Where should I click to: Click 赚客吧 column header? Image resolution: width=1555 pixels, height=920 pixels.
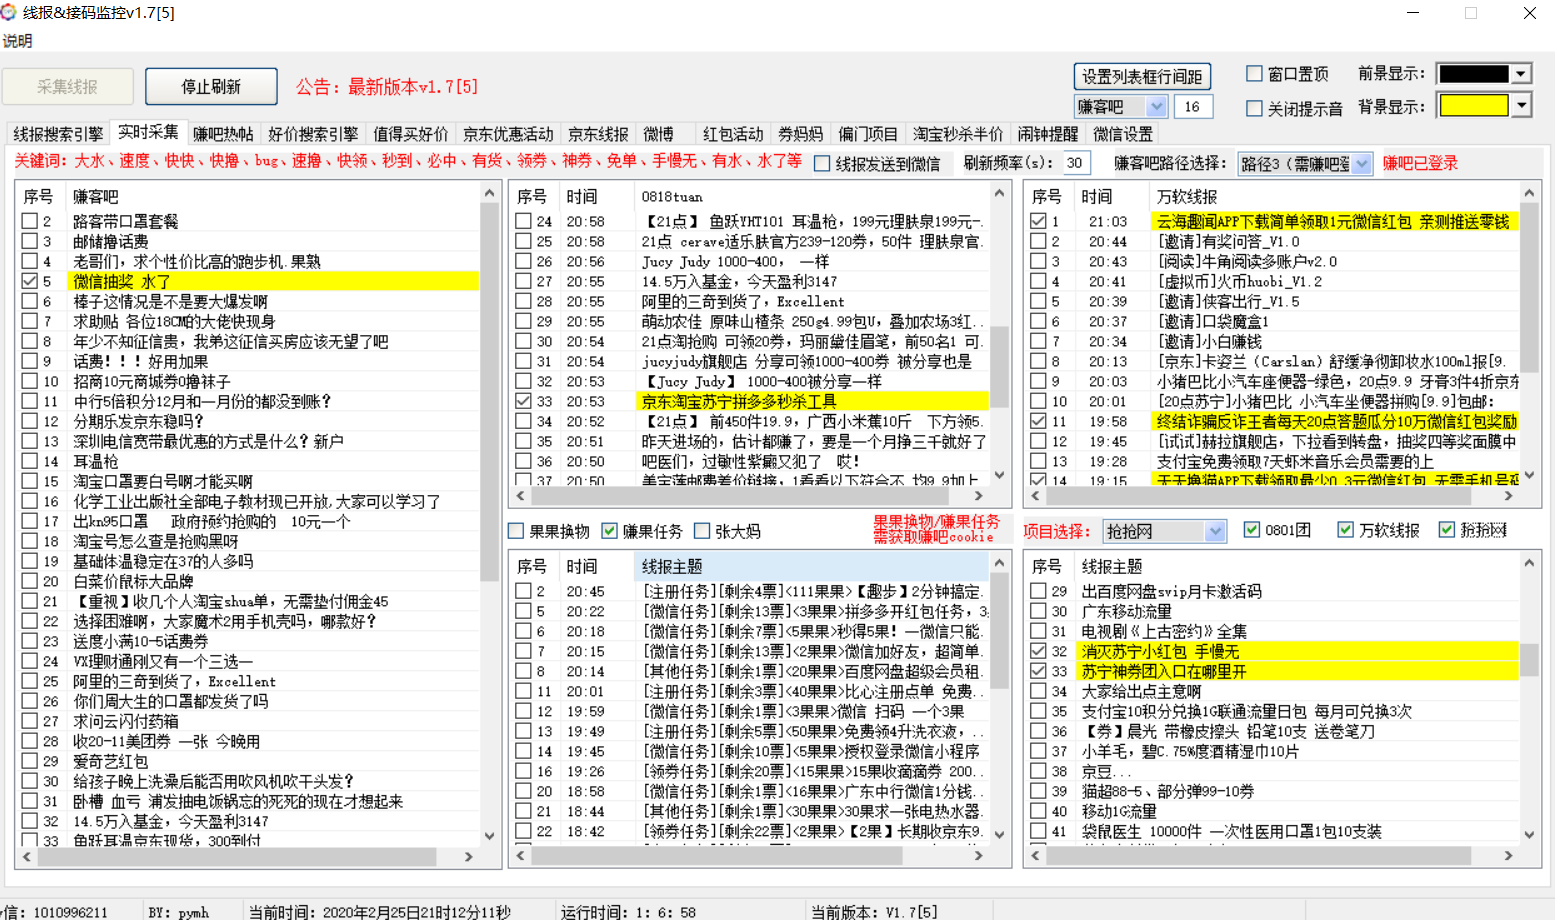[273, 197]
